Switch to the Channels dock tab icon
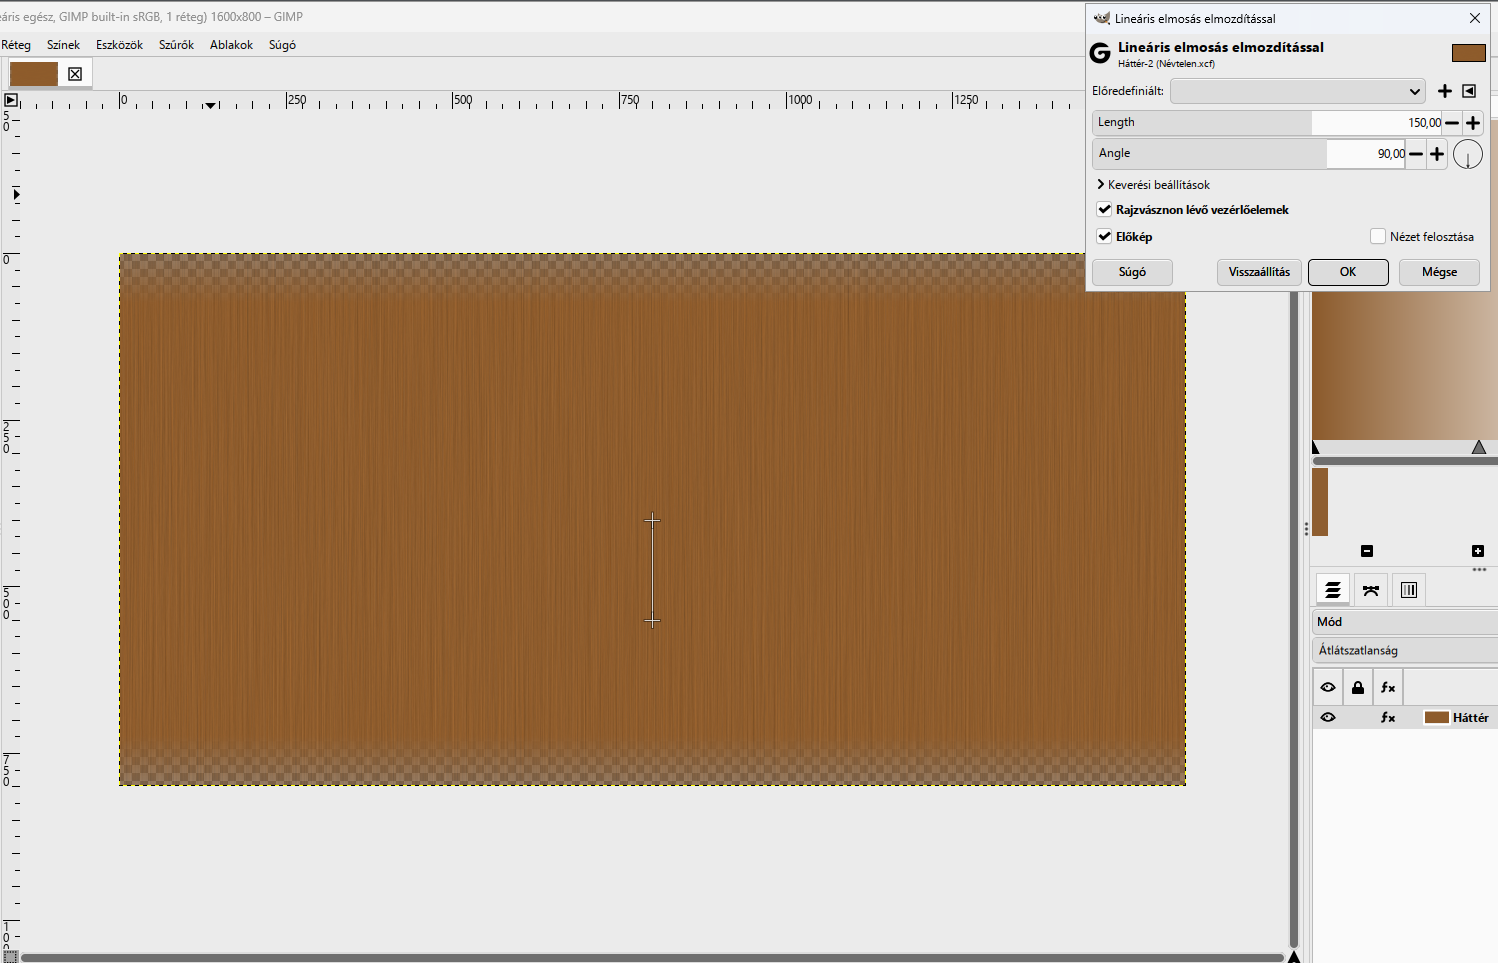The image size is (1498, 963). click(1409, 590)
